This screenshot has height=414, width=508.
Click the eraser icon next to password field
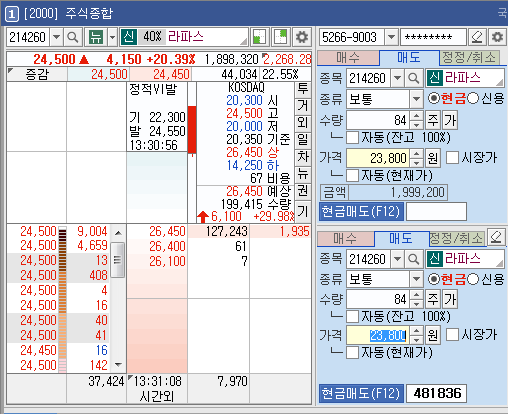tap(477, 37)
